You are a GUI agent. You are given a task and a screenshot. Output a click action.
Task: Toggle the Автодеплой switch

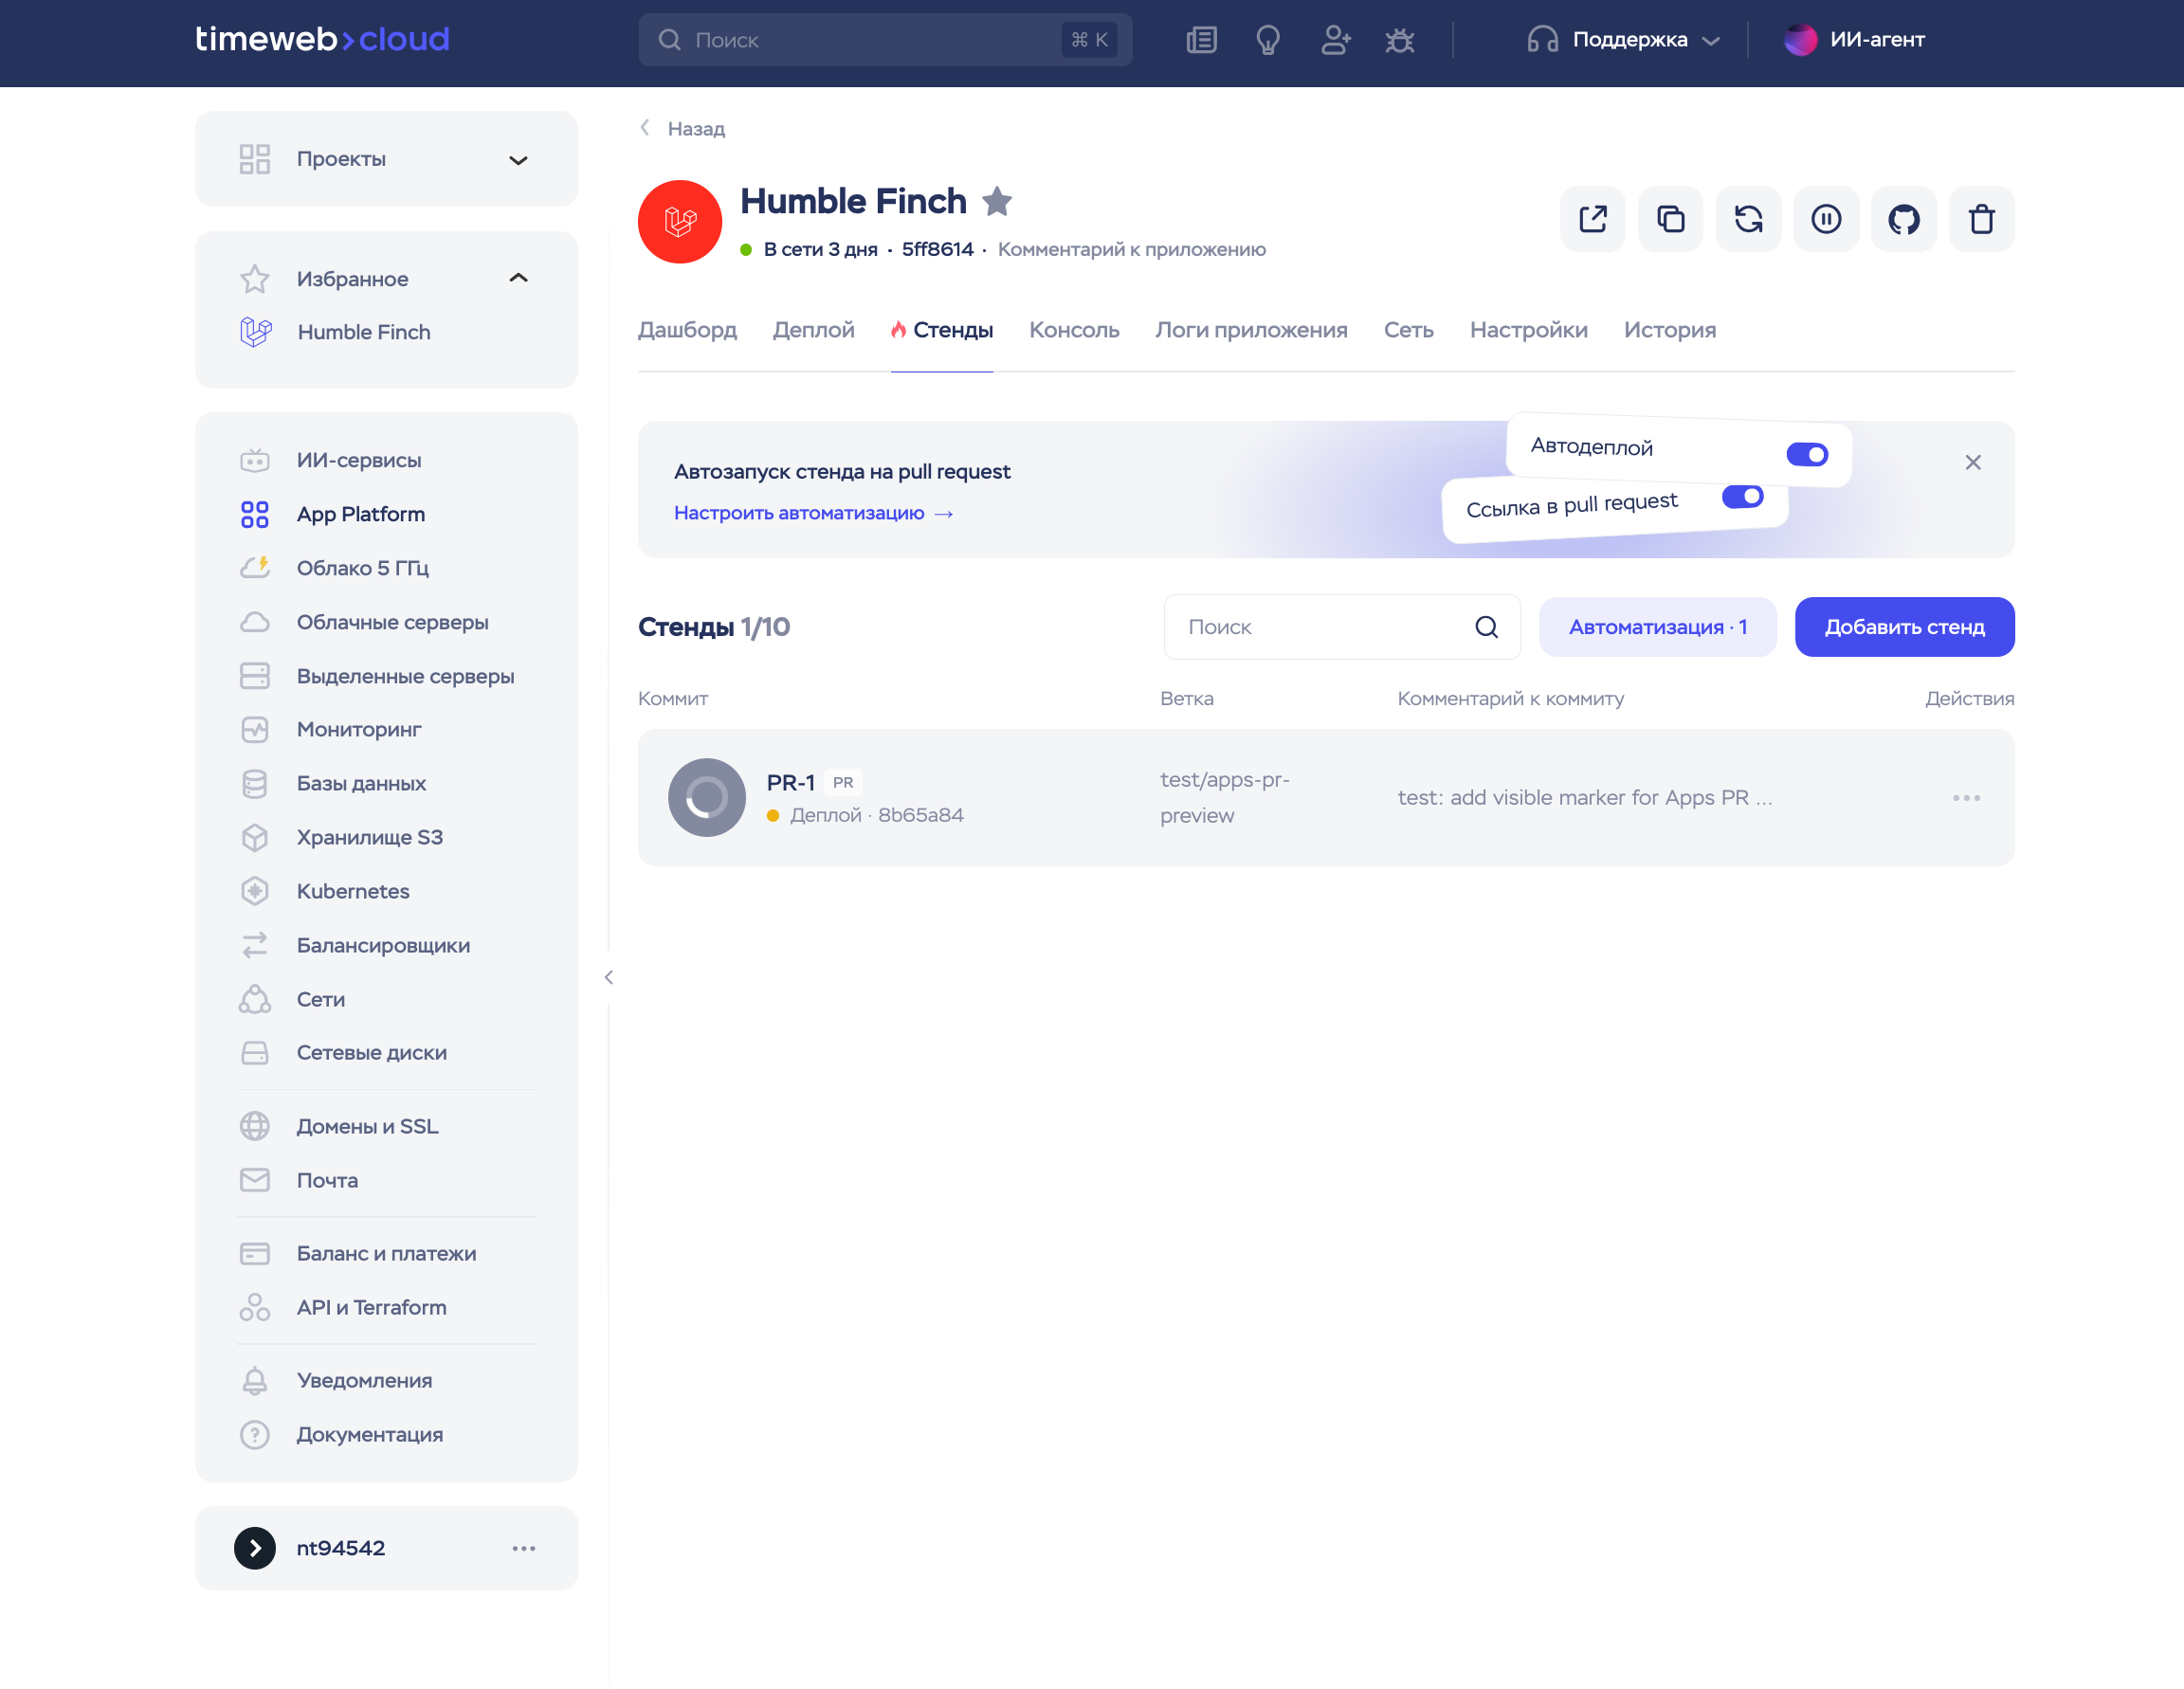[x=1807, y=454]
